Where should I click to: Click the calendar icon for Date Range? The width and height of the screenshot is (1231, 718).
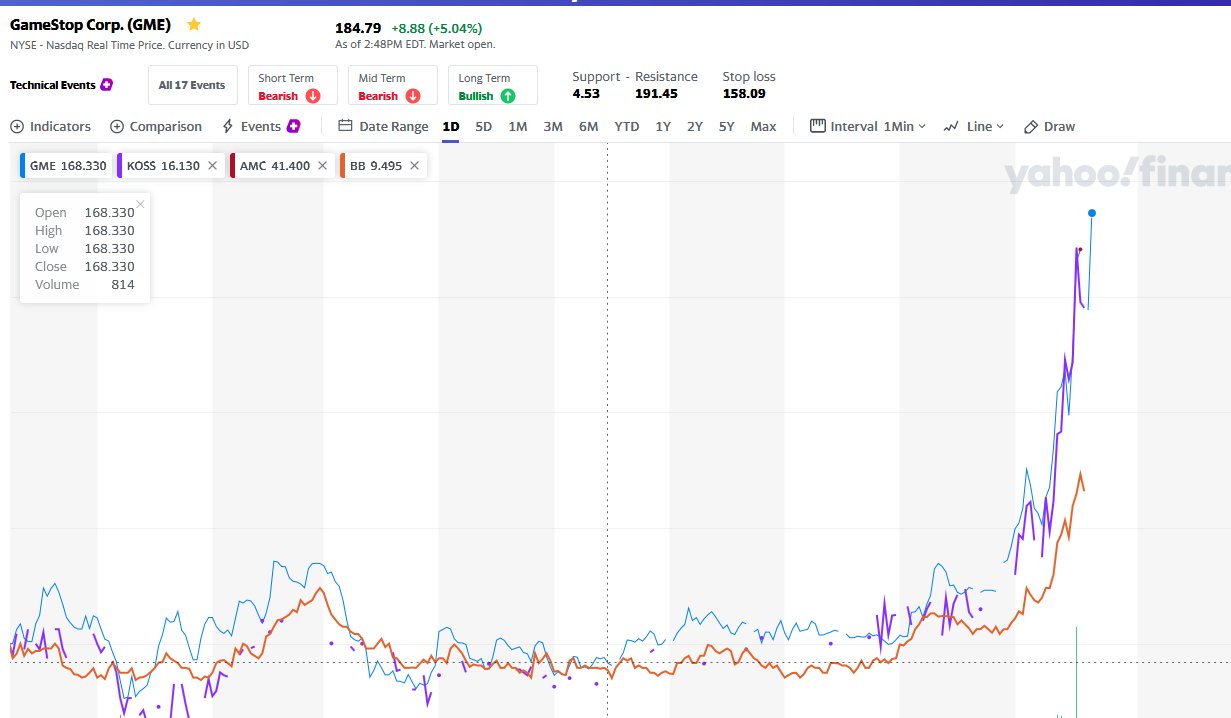(346, 126)
